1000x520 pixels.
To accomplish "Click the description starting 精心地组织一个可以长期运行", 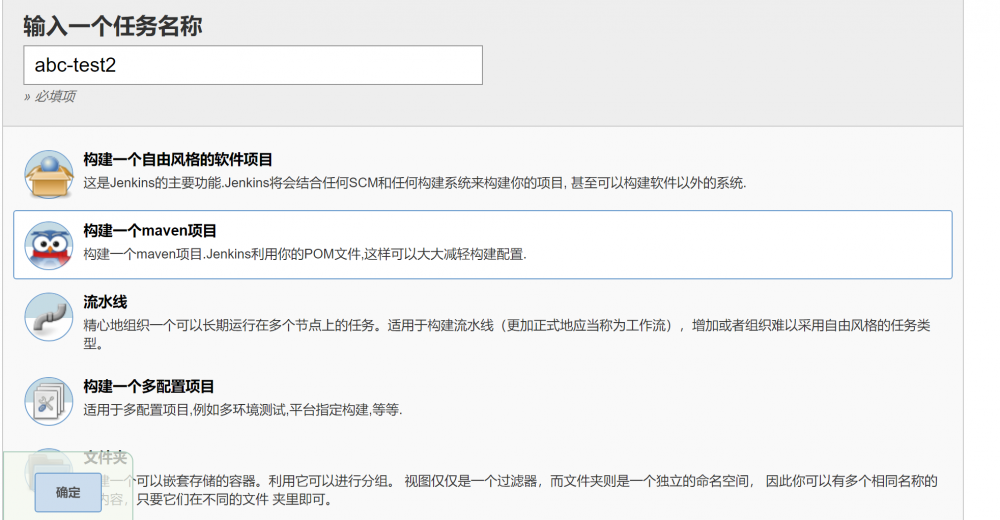I will coord(507,334).
